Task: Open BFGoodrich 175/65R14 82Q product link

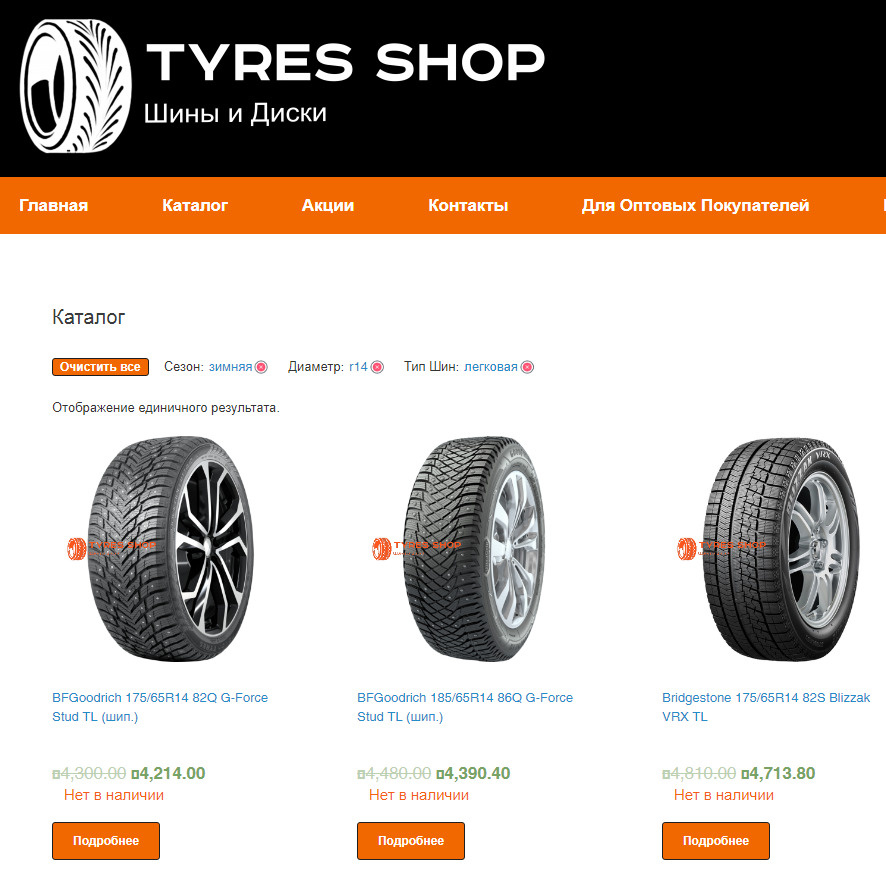Action: tap(160, 707)
